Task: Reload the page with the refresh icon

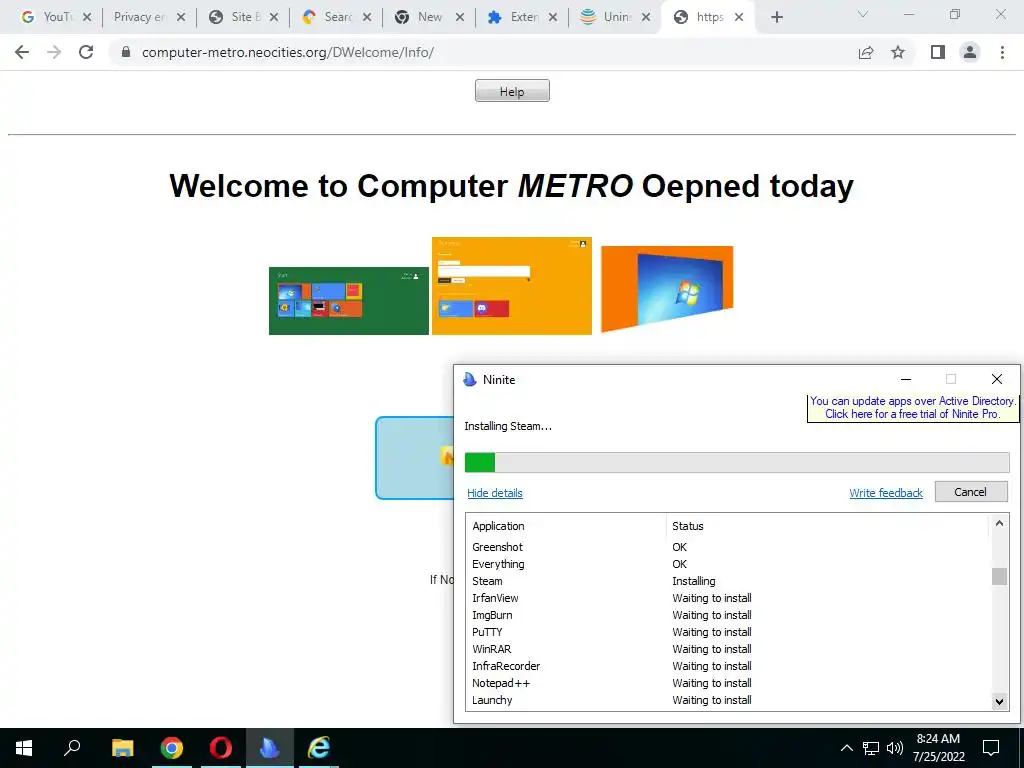Action: click(86, 52)
